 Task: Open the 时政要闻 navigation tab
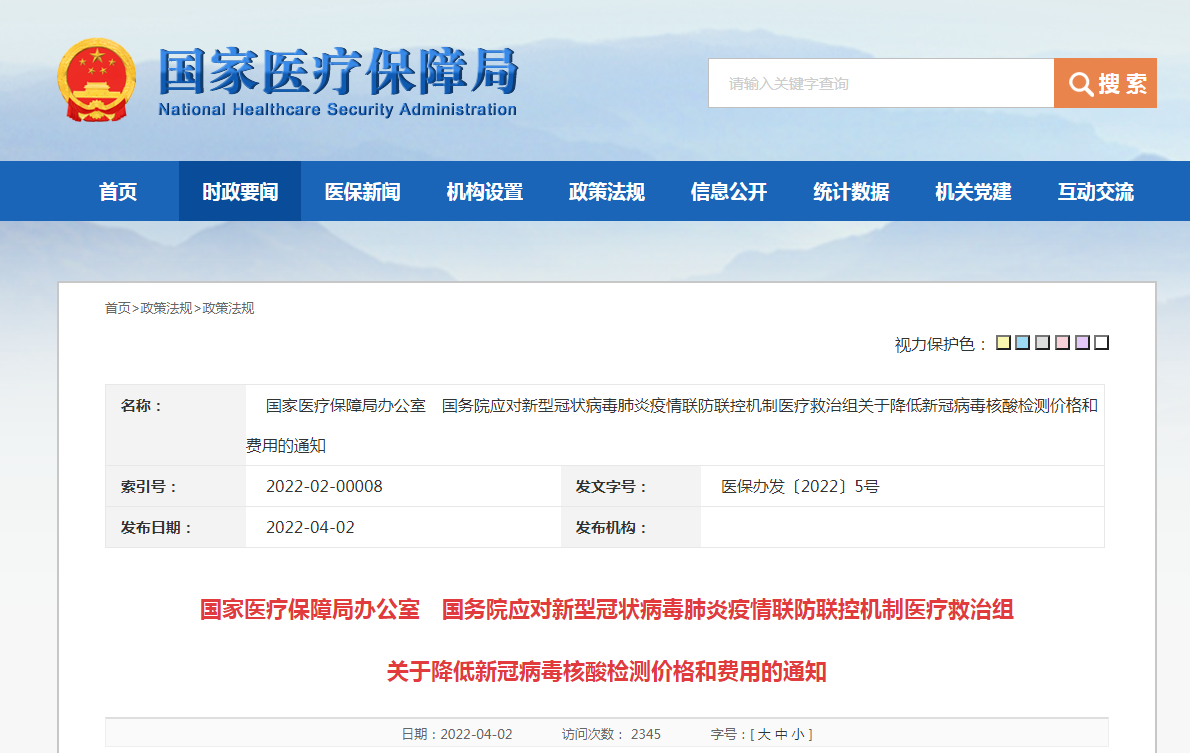click(x=240, y=191)
